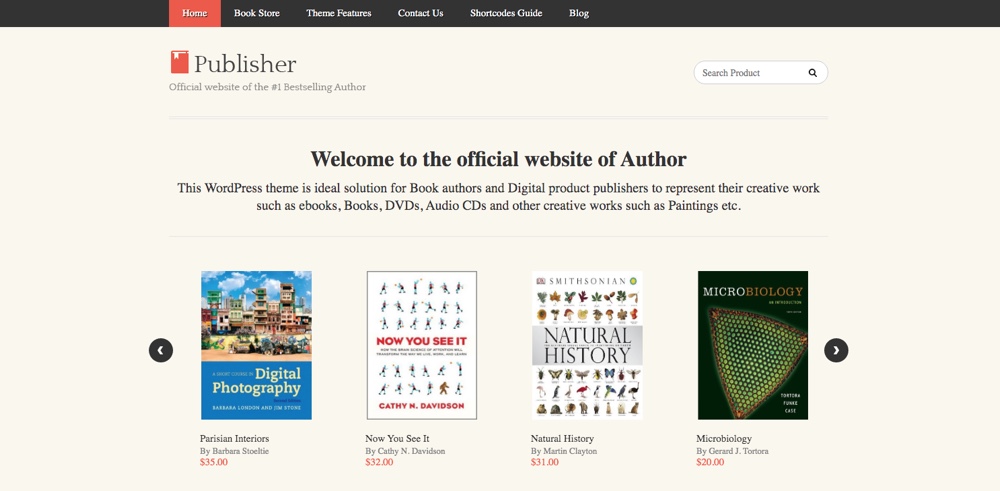Click author By Cathy N. Davidson
Screen dimensions: 1000x491
pyautogui.click(x=405, y=451)
